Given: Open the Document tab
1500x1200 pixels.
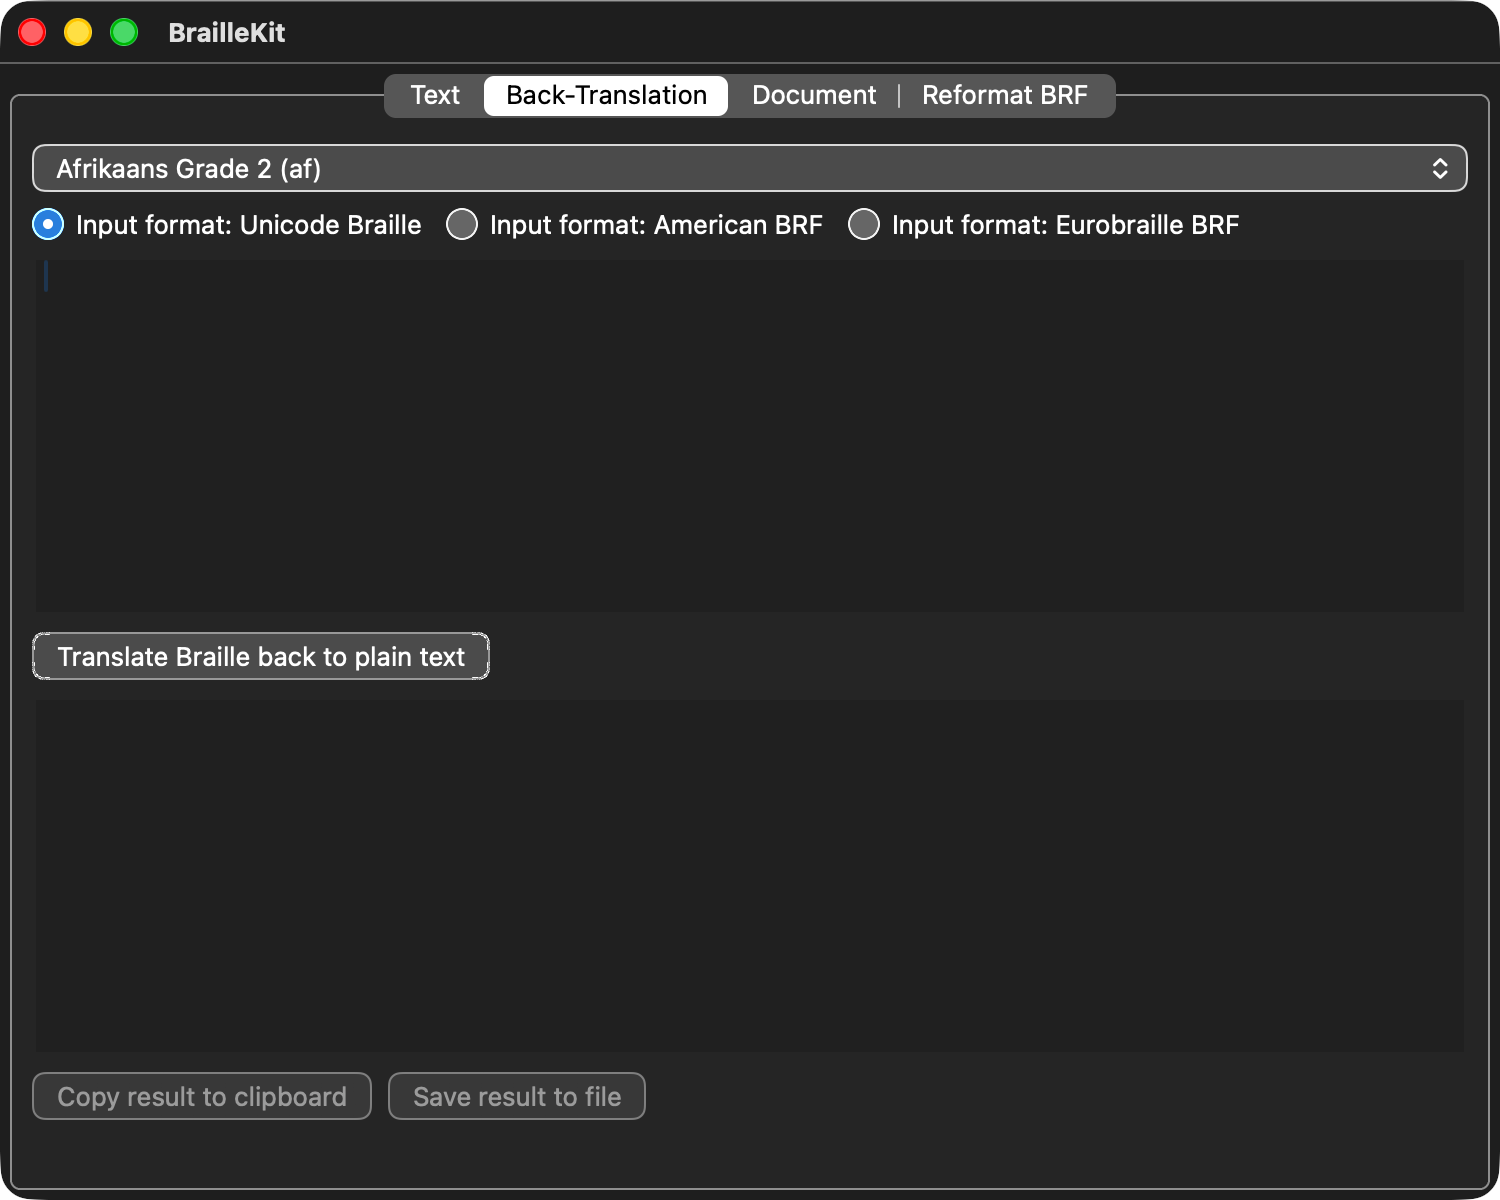Looking at the screenshot, I should click(814, 95).
